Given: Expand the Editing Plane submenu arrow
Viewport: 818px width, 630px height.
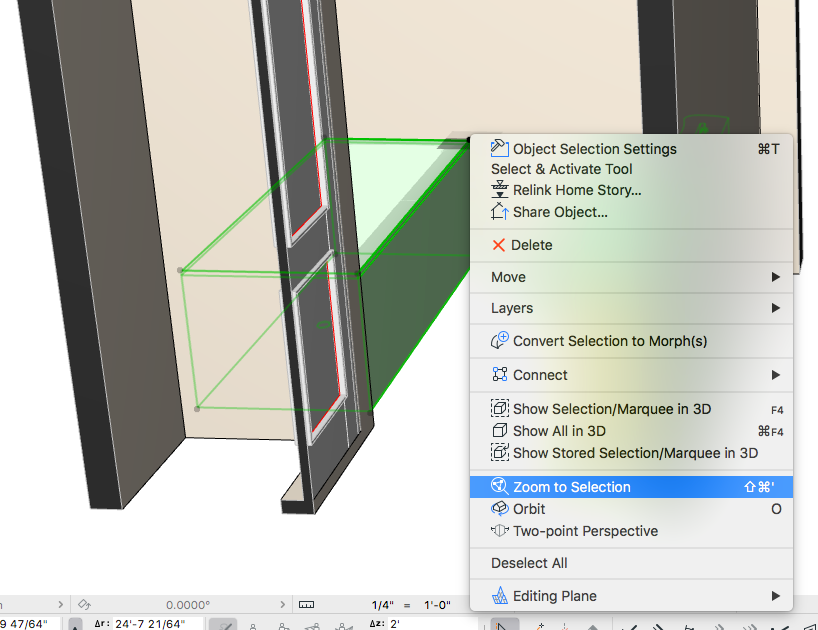Looking at the screenshot, I should click(x=776, y=596).
